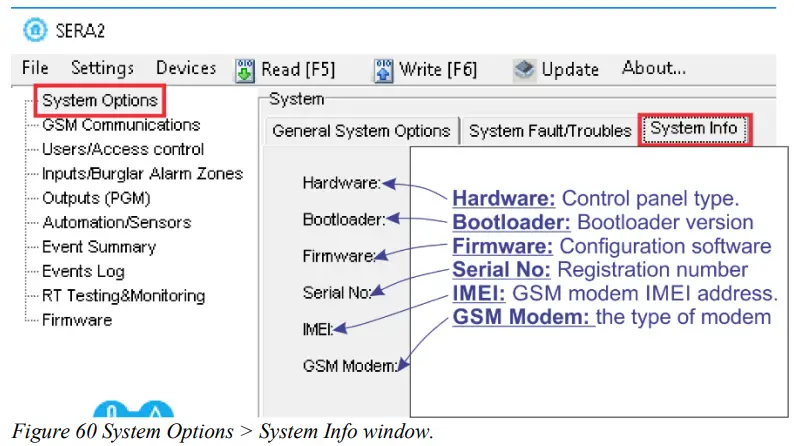Select Events Log in the tree

point(83,271)
